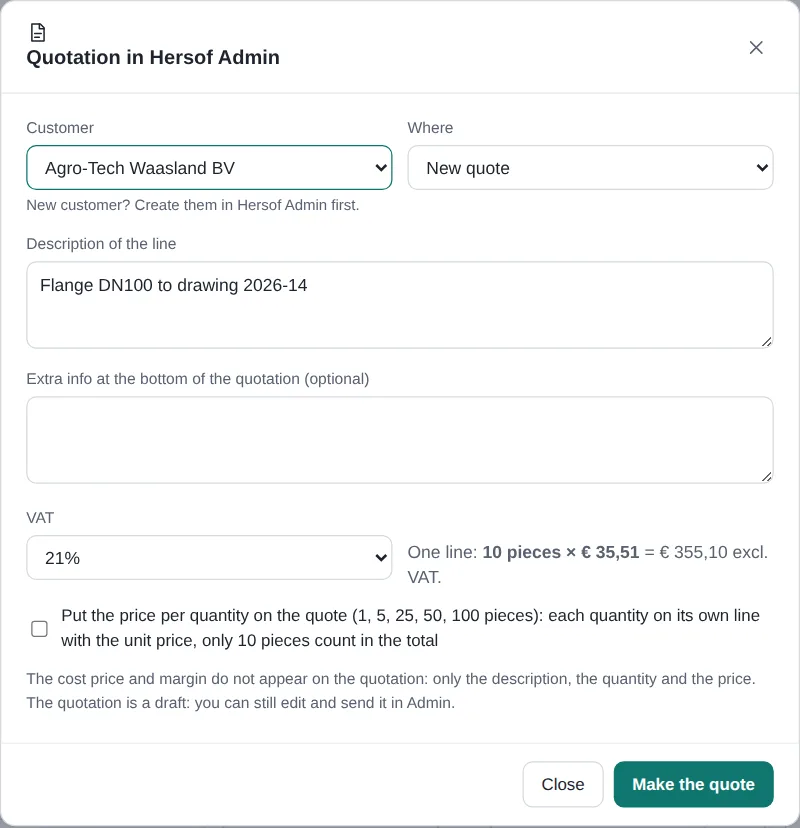Screen dimensions: 800x828
Task: Click the chevron arrow in VAT field
Action: click(x=381, y=558)
